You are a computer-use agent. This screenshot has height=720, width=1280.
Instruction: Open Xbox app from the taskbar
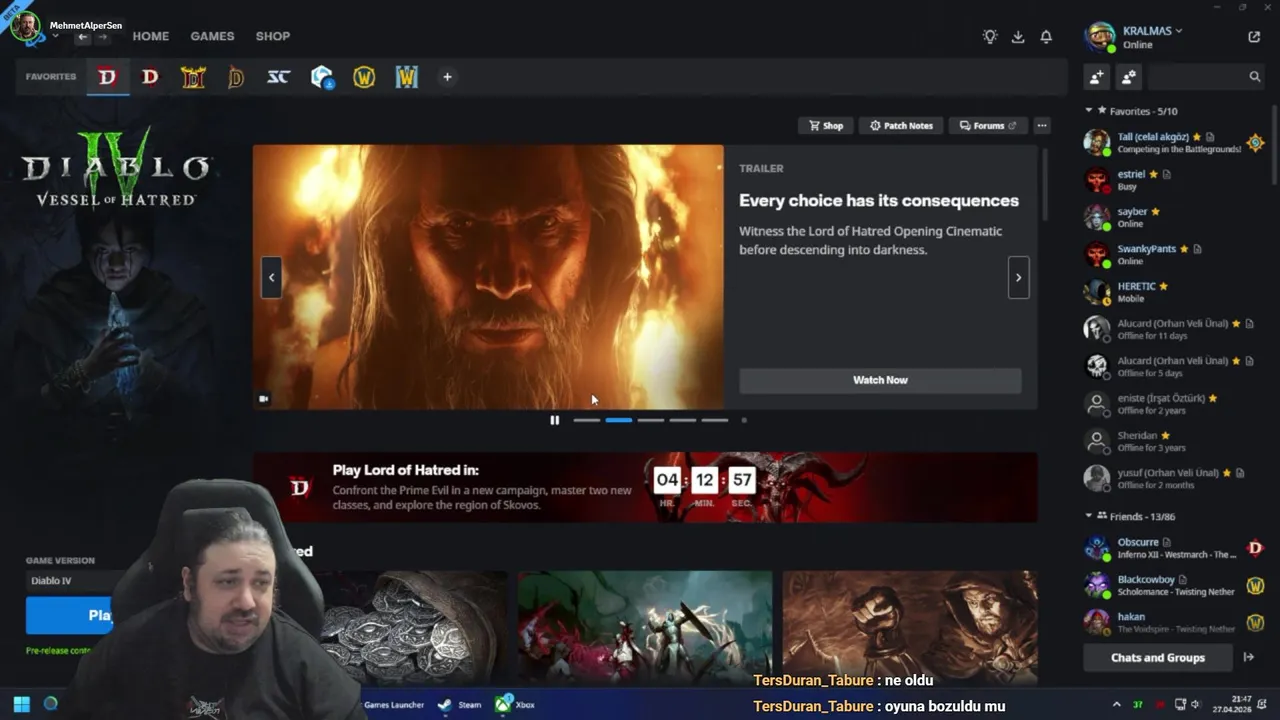click(x=514, y=704)
